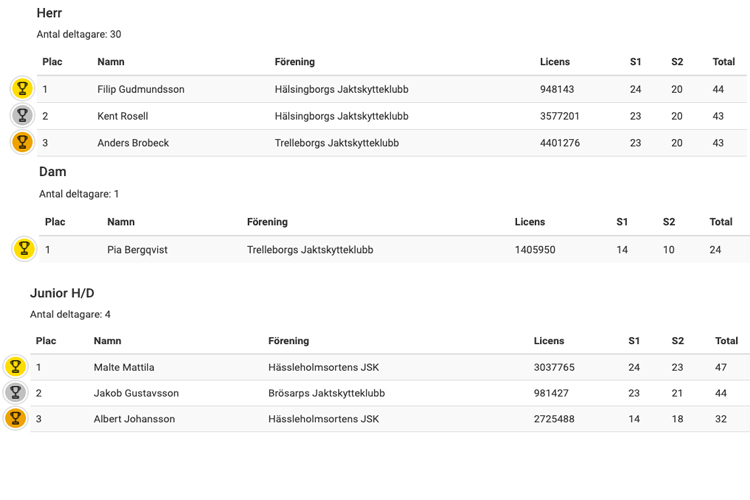Image resolution: width=750 pixels, height=500 pixels.
Task: Click the silver trophy beside Jakob Gustavsson
Action: 15,392
